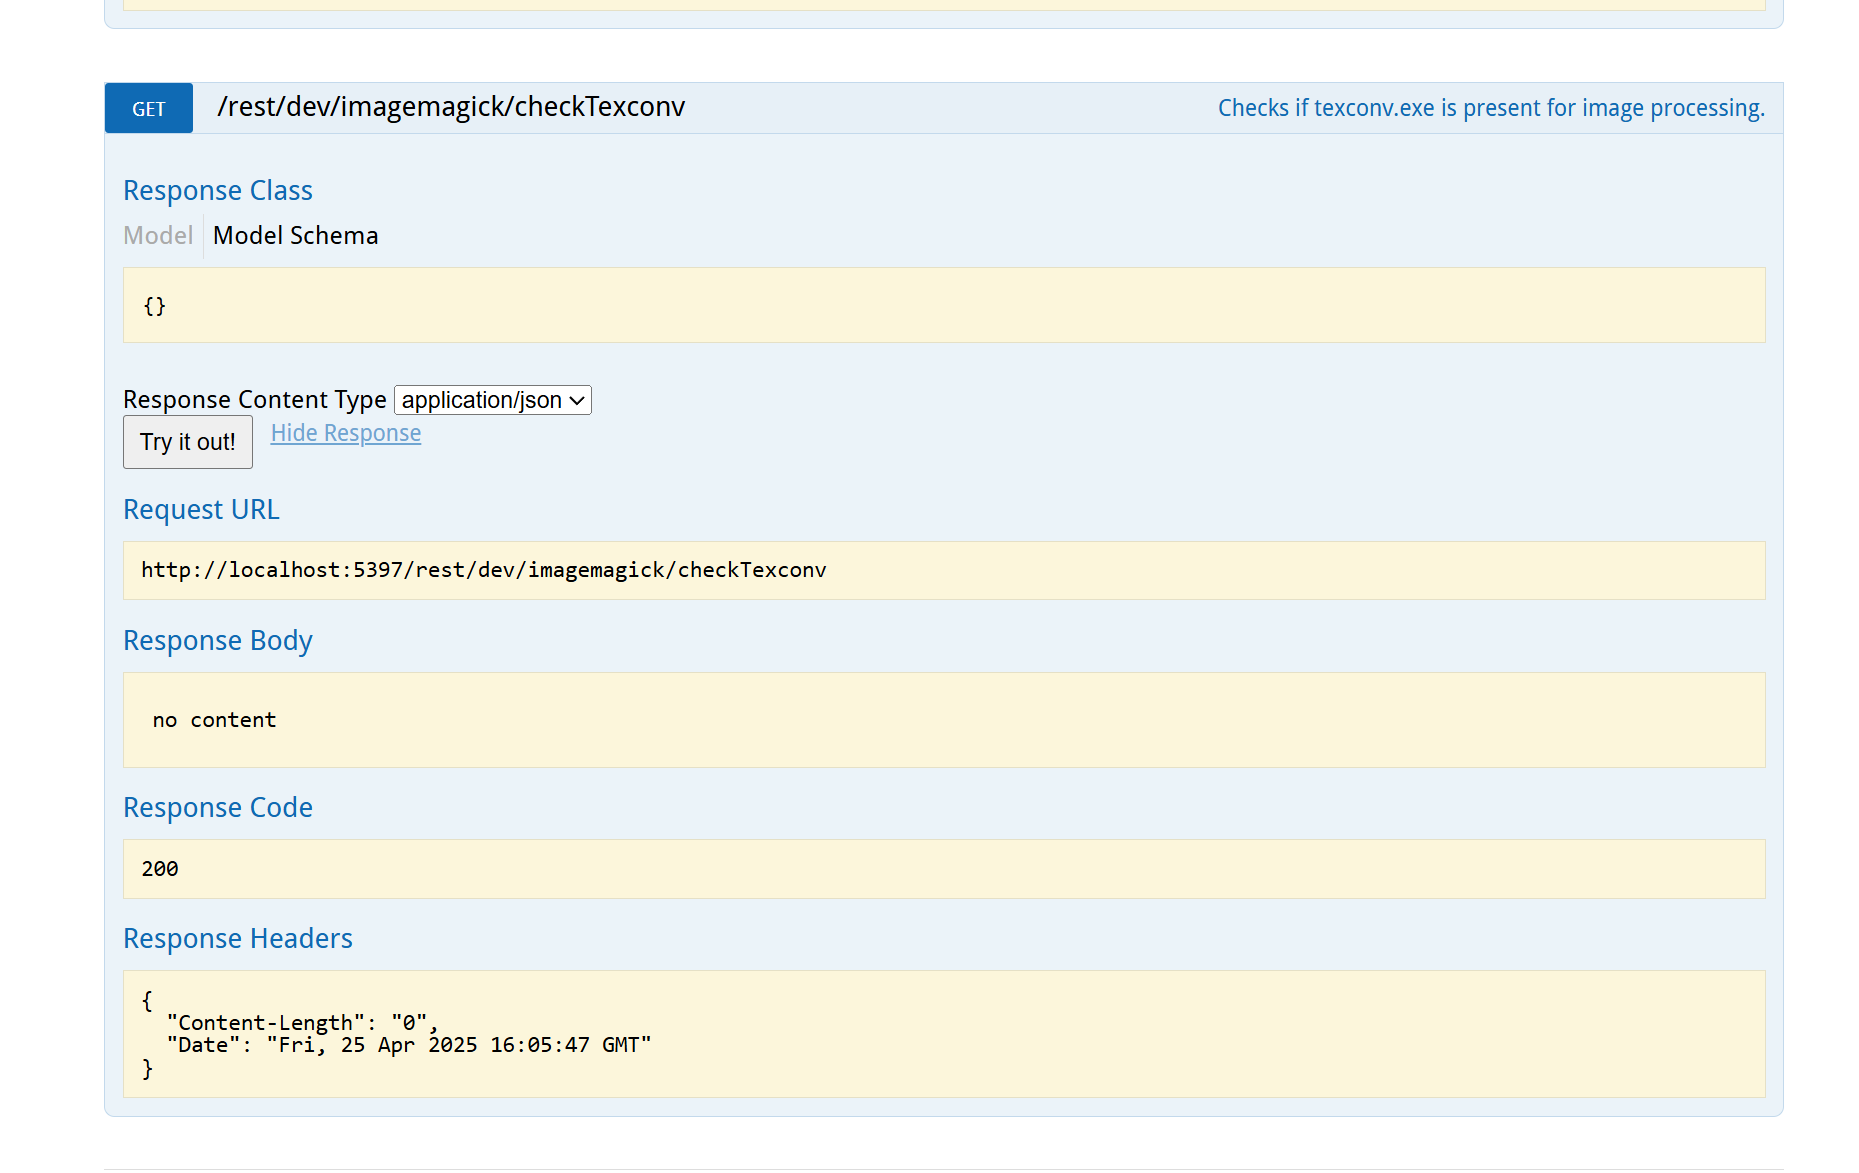Click the Content-Length header line
This screenshot has height=1173, width=1859.
click(x=303, y=1023)
